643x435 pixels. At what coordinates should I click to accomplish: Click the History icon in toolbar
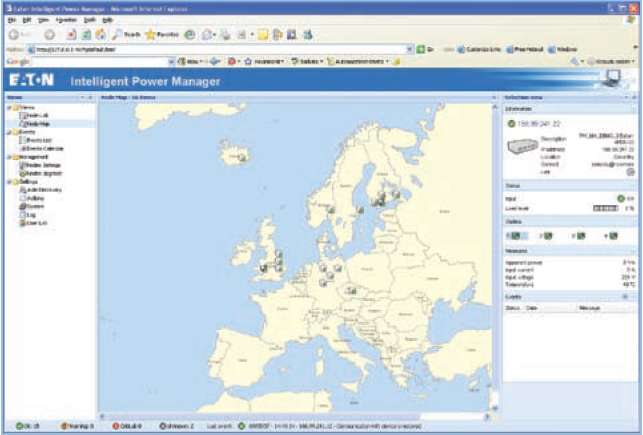click(x=189, y=35)
